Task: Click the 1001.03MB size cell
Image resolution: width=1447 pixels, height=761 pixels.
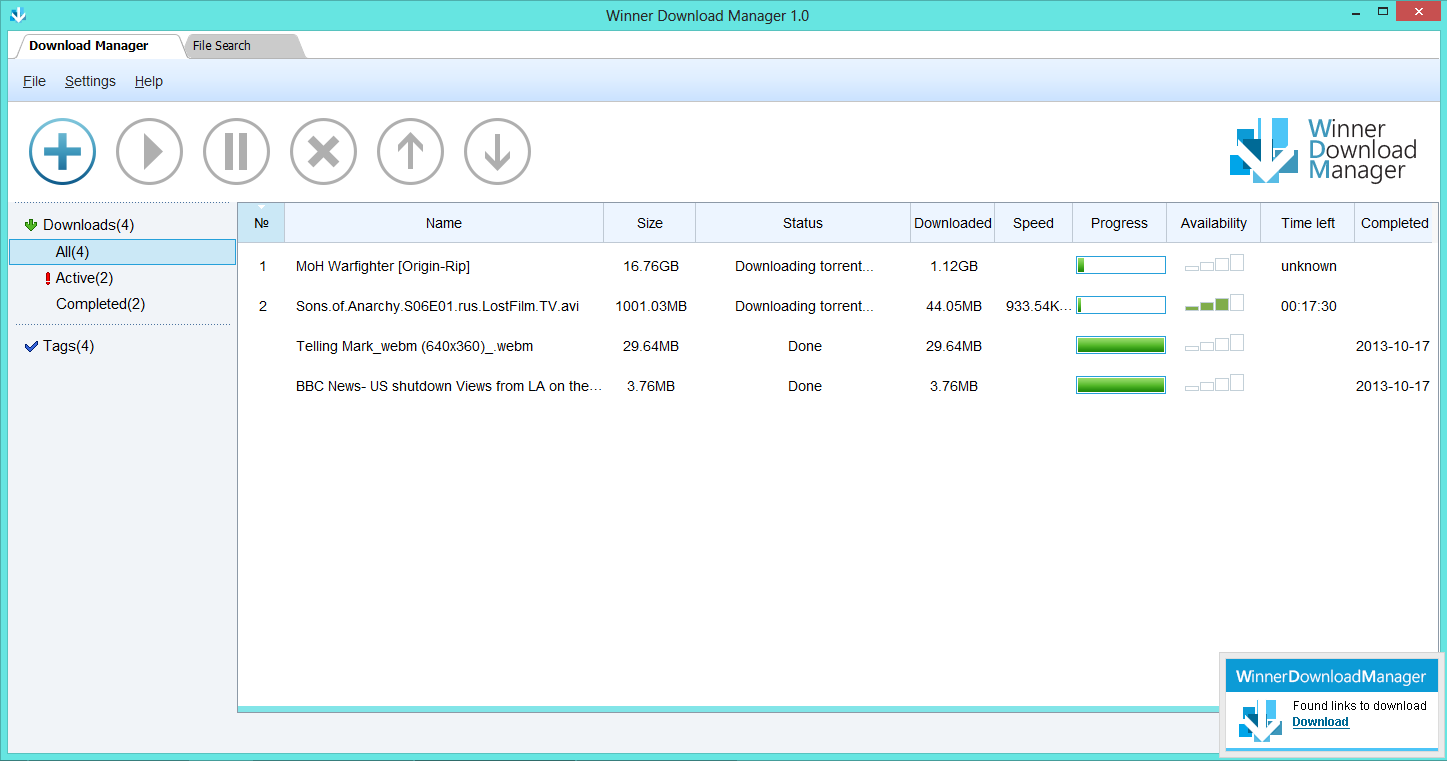Action: point(651,306)
